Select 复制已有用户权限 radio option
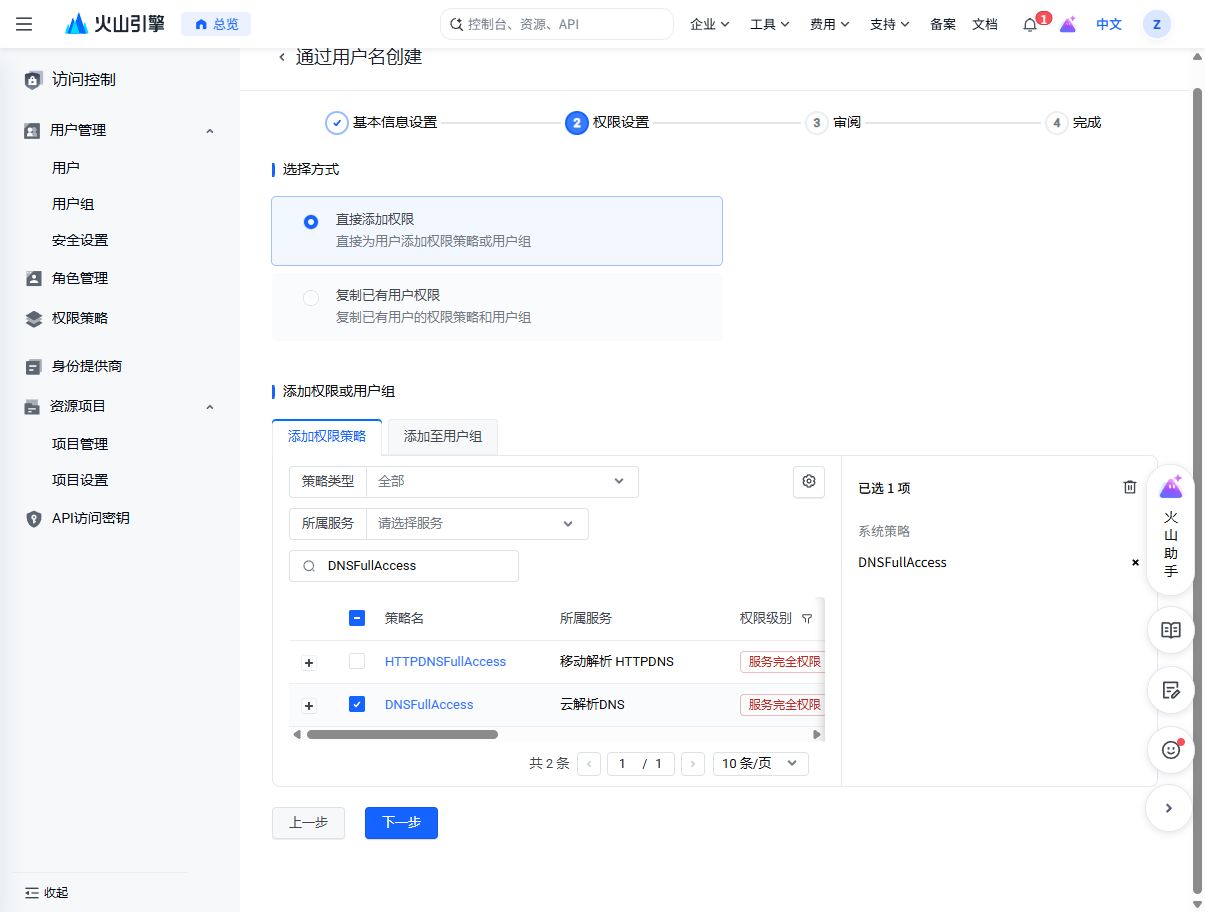The image size is (1205, 912). pos(311,298)
